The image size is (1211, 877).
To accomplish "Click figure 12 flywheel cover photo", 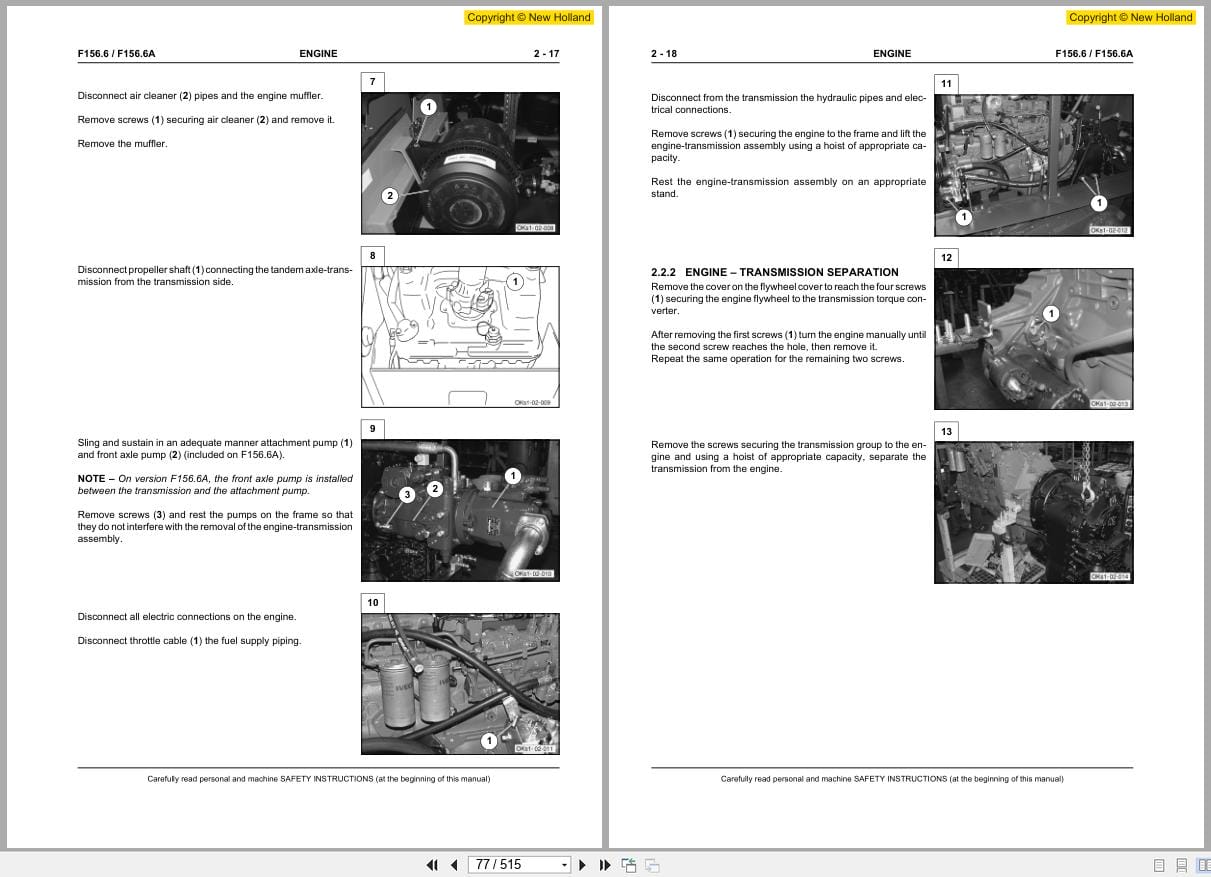I will pos(1034,339).
